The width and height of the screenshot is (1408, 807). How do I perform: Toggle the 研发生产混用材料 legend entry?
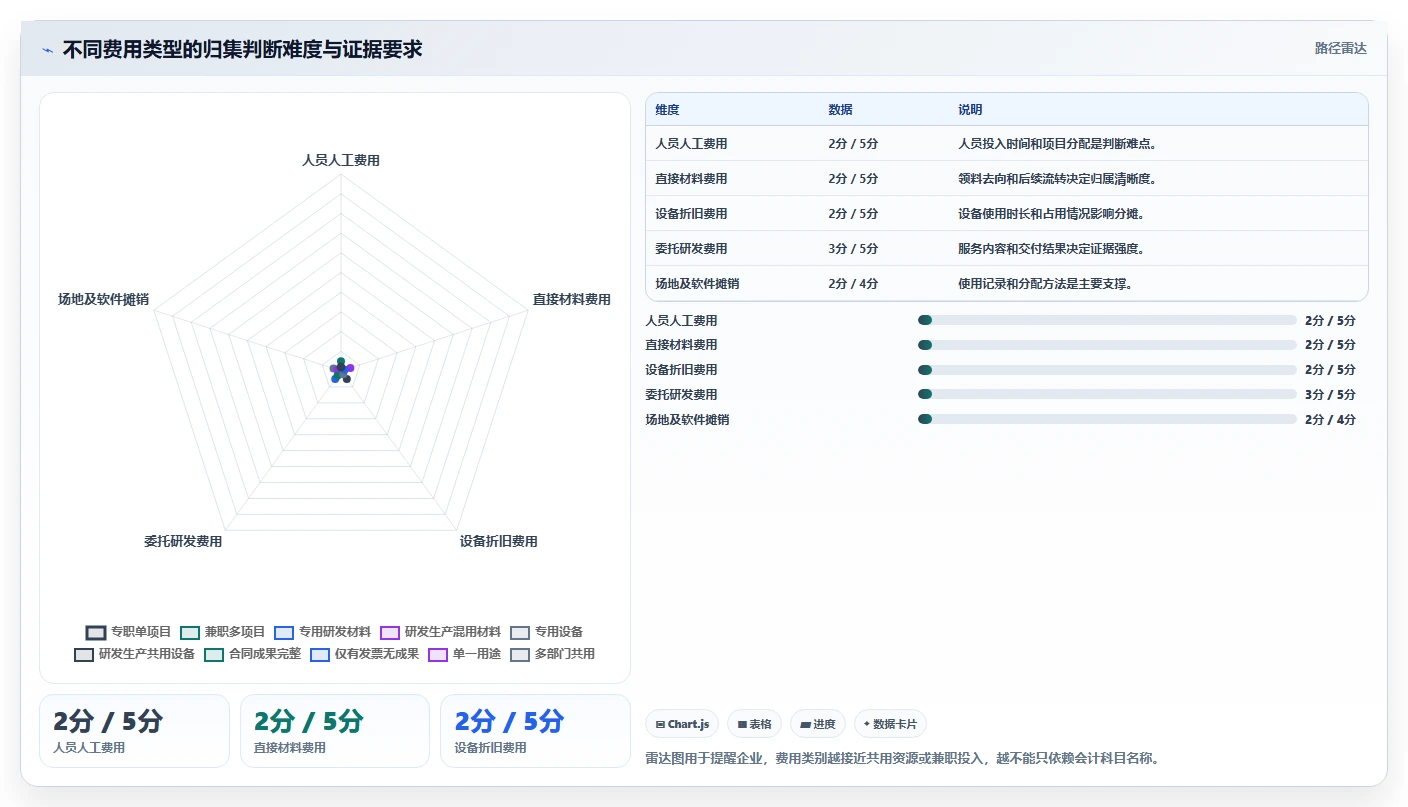[x=441, y=632]
